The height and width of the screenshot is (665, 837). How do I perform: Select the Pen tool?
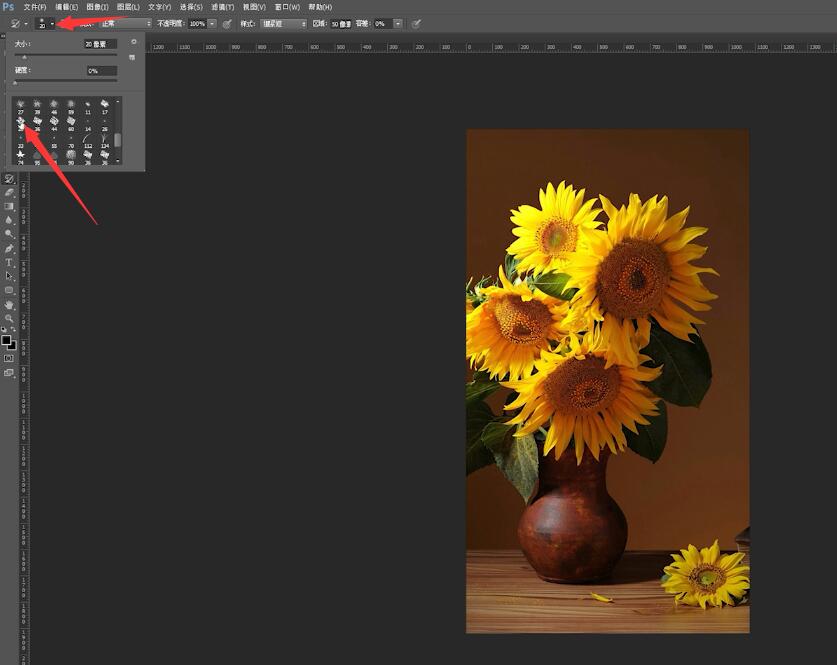[x=9, y=248]
